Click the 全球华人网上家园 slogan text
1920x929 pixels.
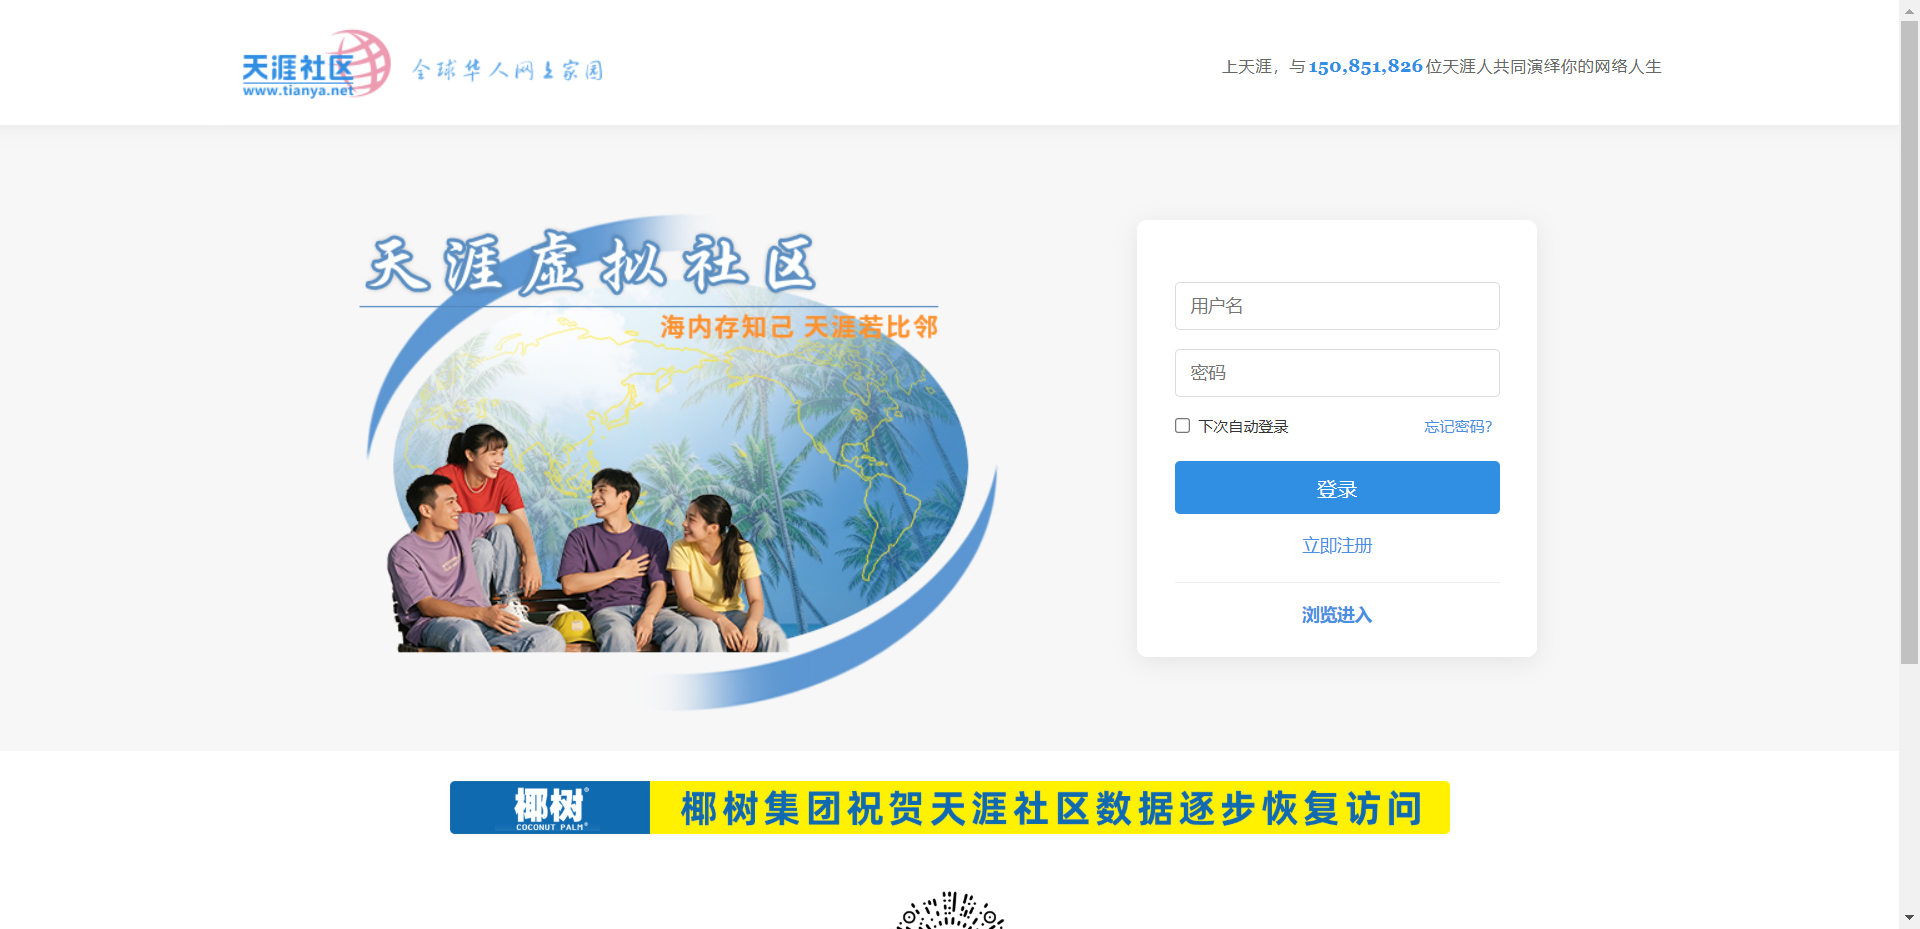coord(508,70)
